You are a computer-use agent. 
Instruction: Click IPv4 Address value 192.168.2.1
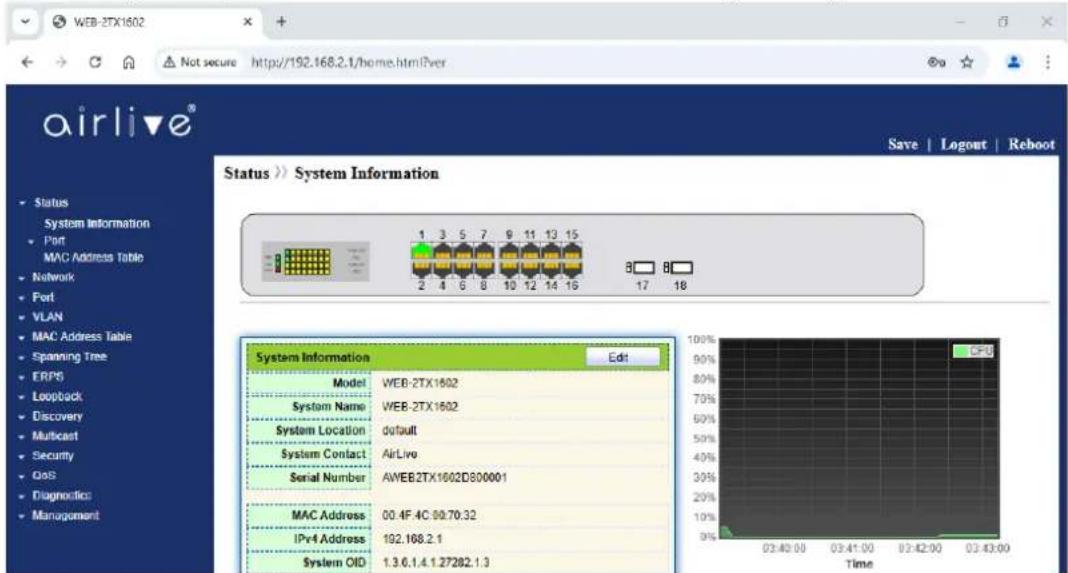click(x=412, y=539)
